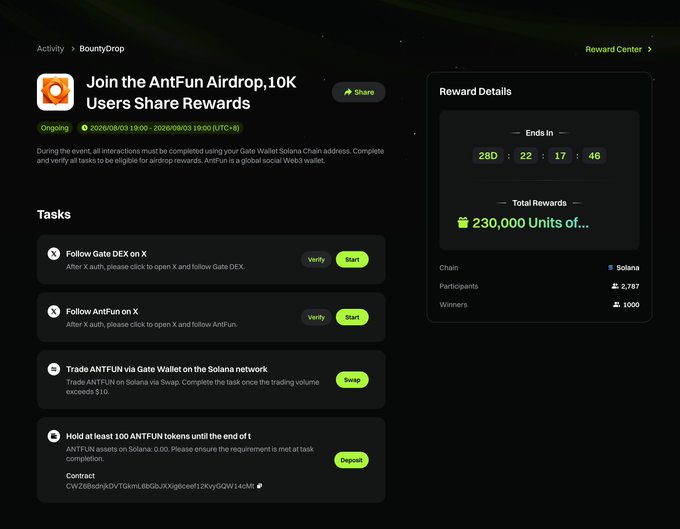
Task: Click Deposit for the Hold ANTFUN task
Action: coord(351,460)
